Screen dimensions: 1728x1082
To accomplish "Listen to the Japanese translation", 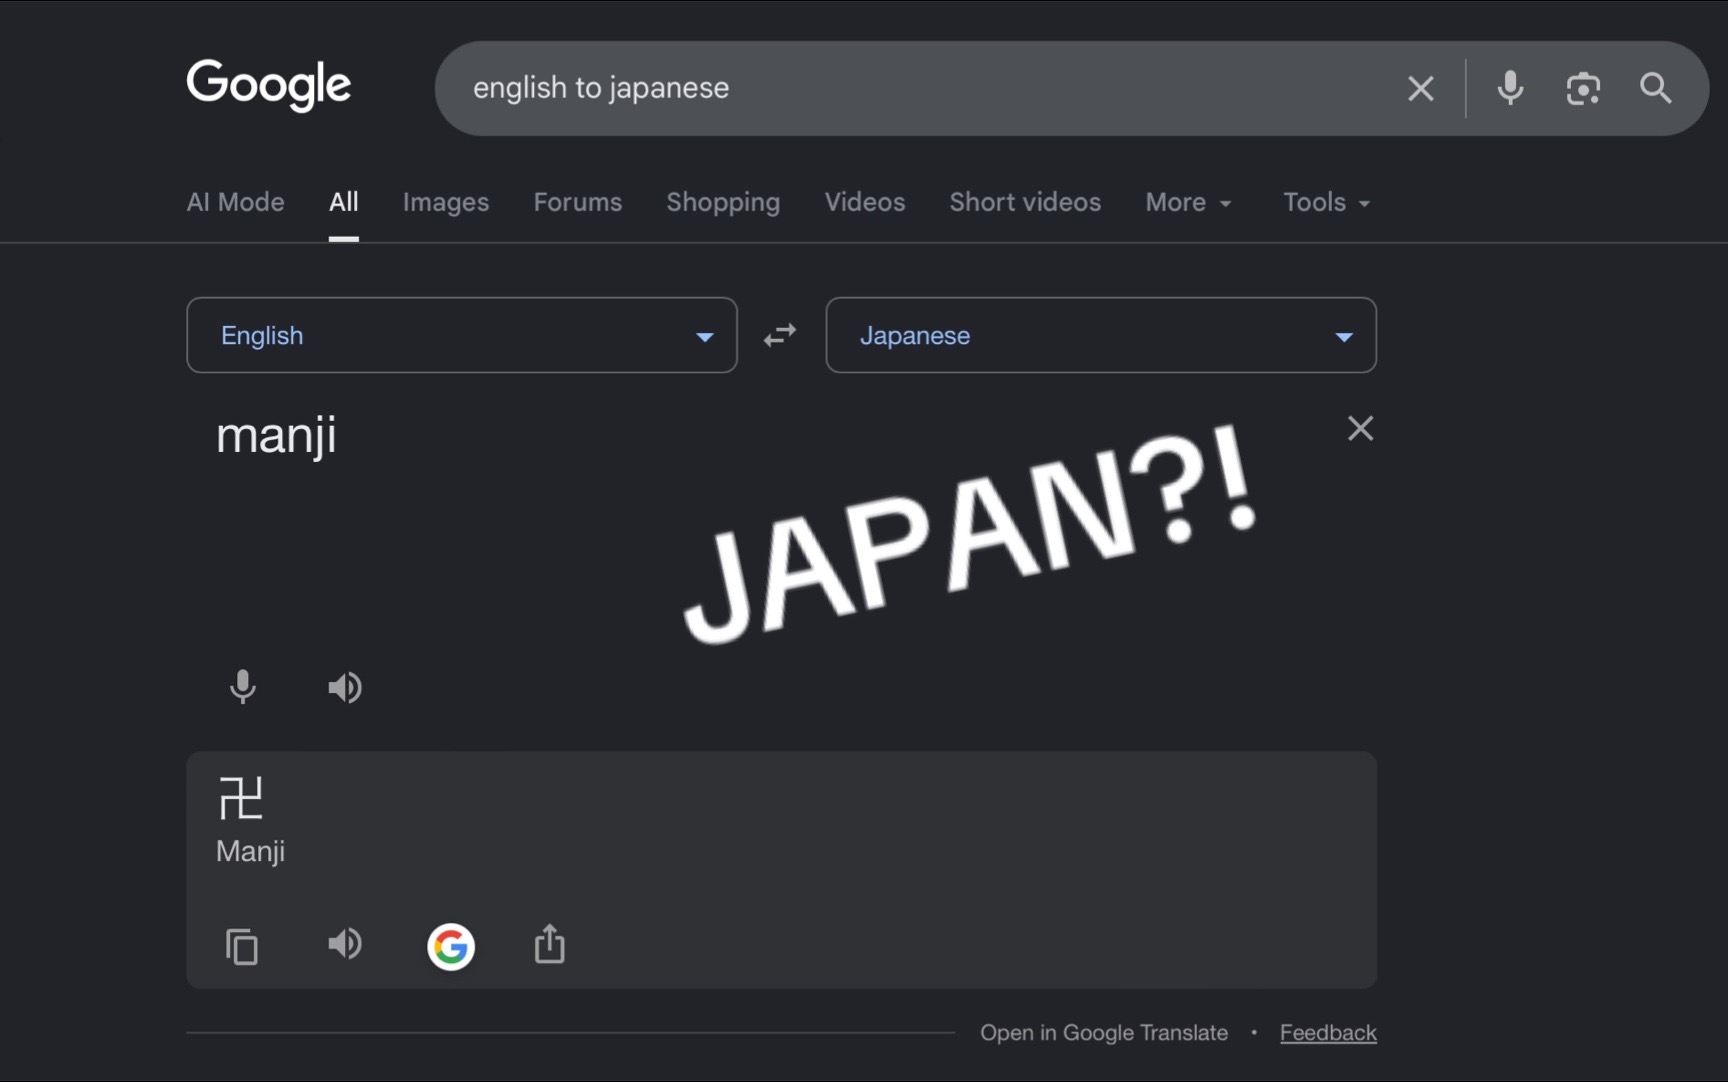I will (x=345, y=943).
